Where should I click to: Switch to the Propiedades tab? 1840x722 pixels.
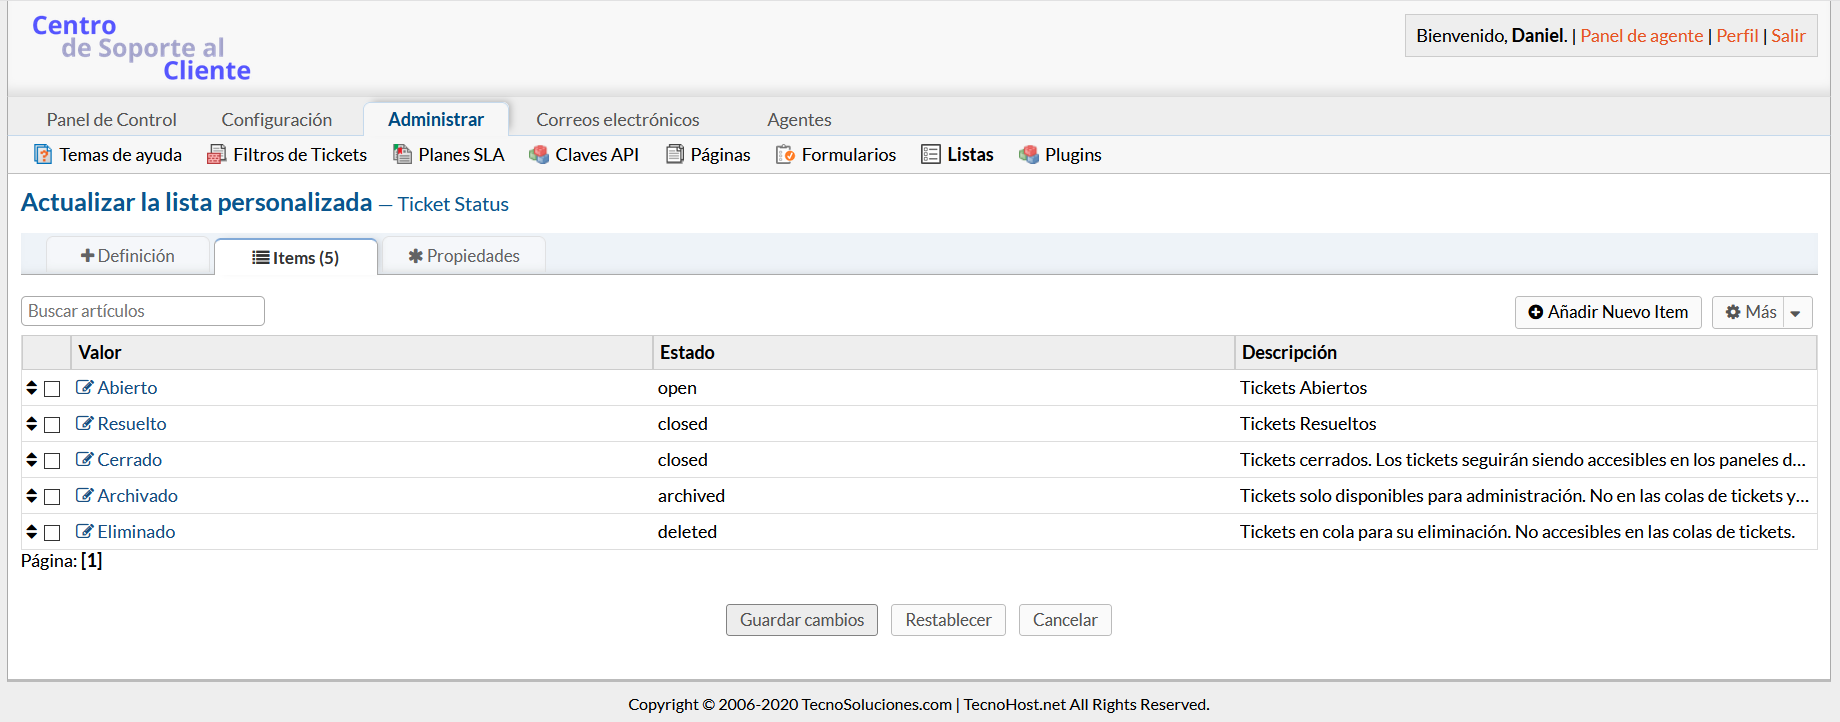pyautogui.click(x=464, y=256)
